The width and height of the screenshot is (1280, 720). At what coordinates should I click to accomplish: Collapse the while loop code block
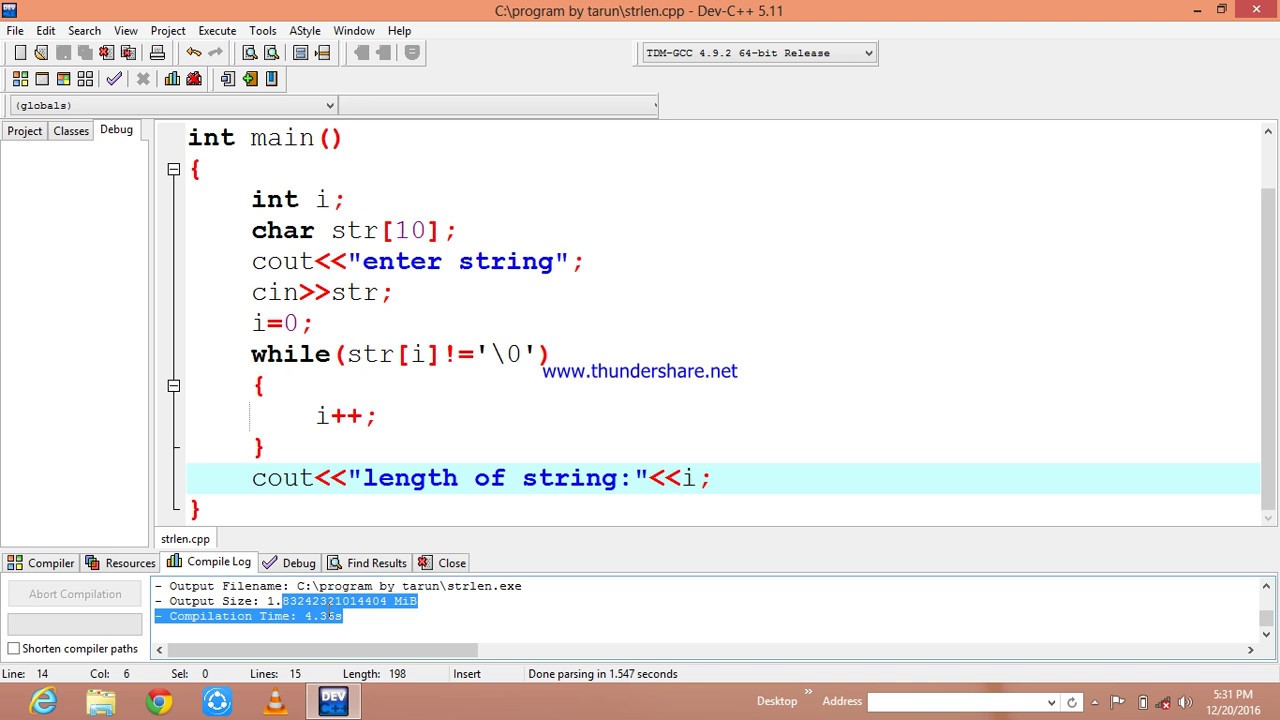pos(174,385)
